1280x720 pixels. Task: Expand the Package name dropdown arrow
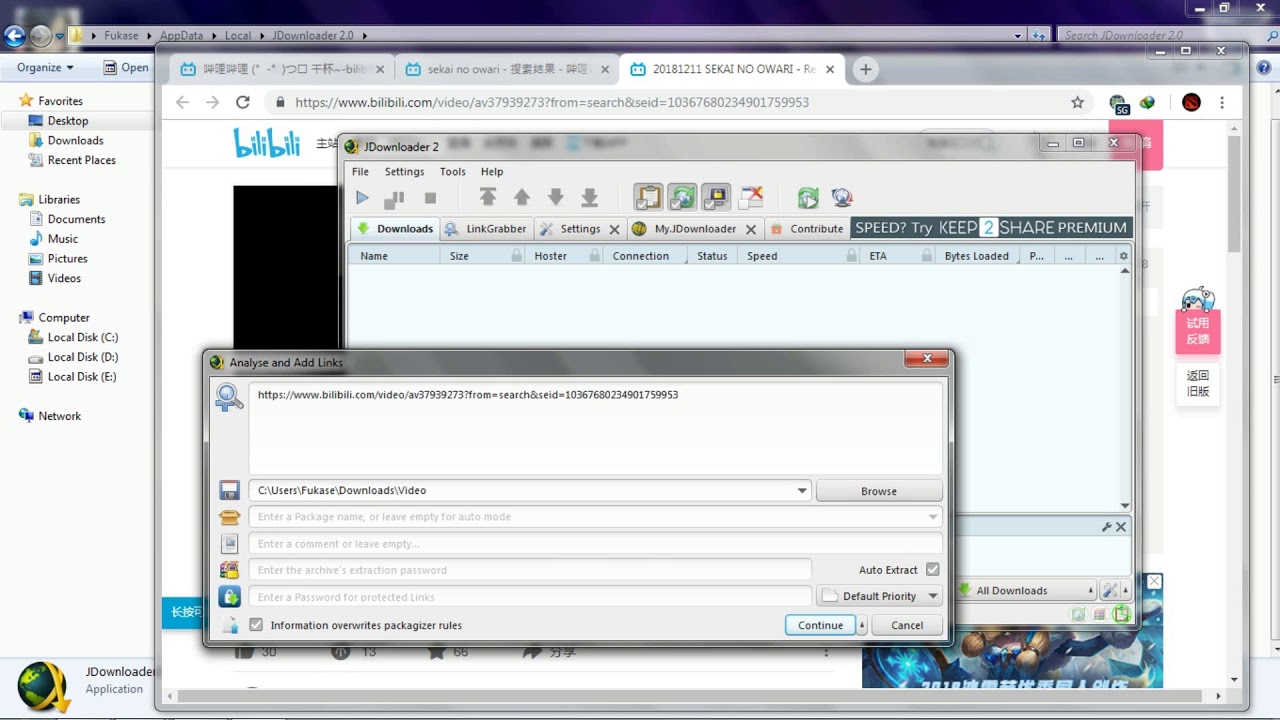click(x=932, y=517)
